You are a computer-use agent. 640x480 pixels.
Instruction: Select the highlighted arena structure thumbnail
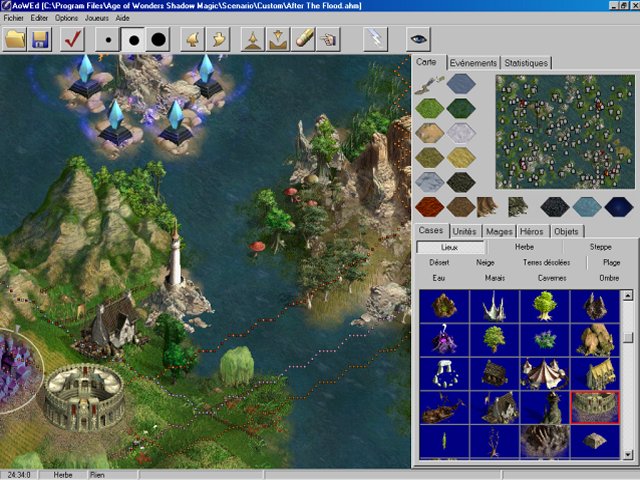pyautogui.click(x=595, y=407)
